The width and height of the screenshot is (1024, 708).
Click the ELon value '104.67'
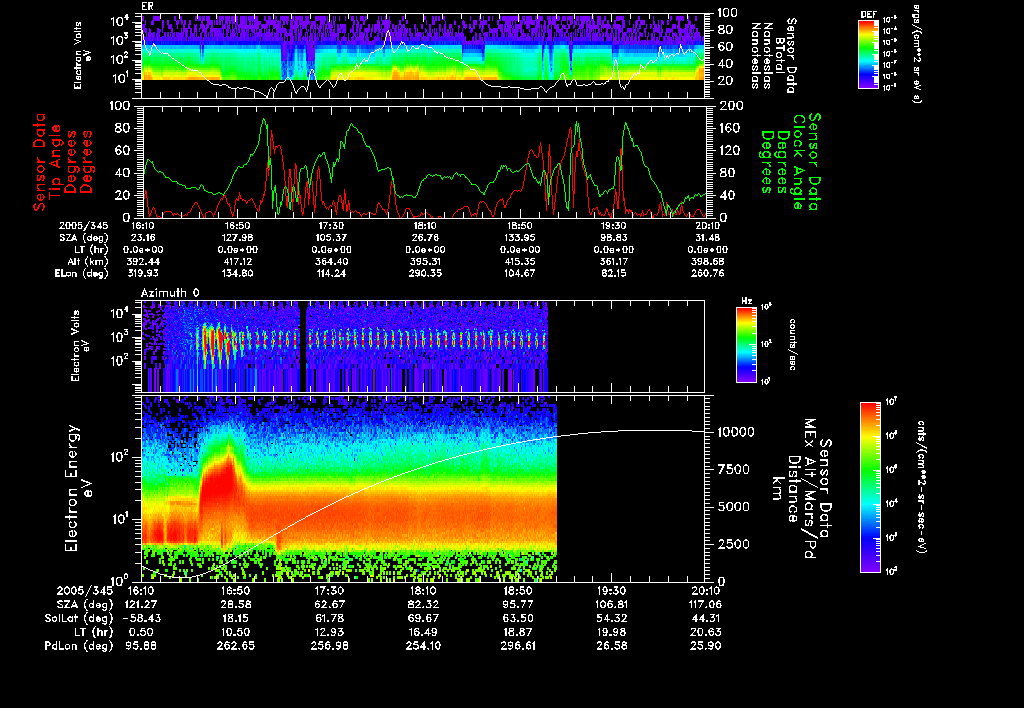[x=519, y=274]
